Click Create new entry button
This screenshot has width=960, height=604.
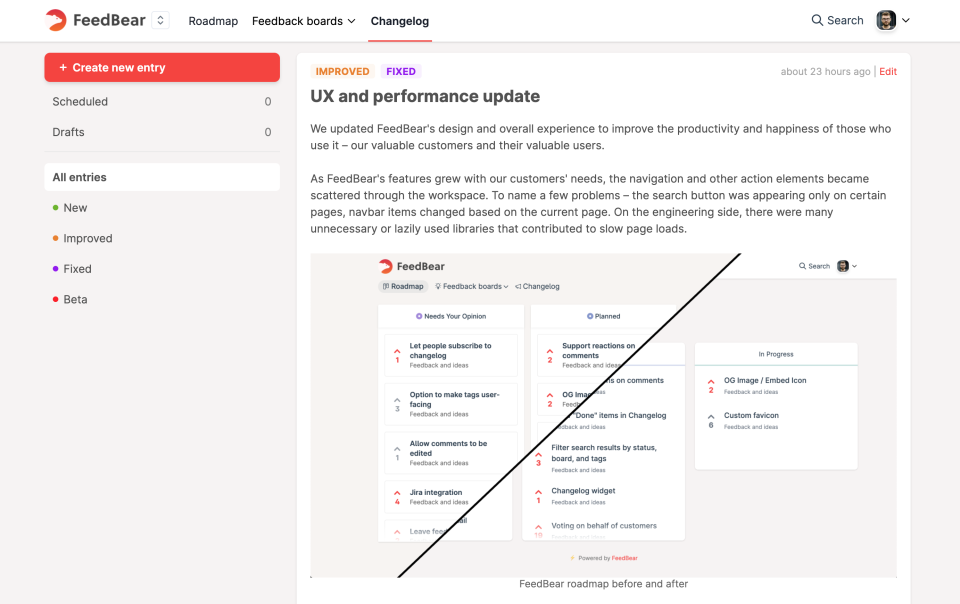(162, 67)
